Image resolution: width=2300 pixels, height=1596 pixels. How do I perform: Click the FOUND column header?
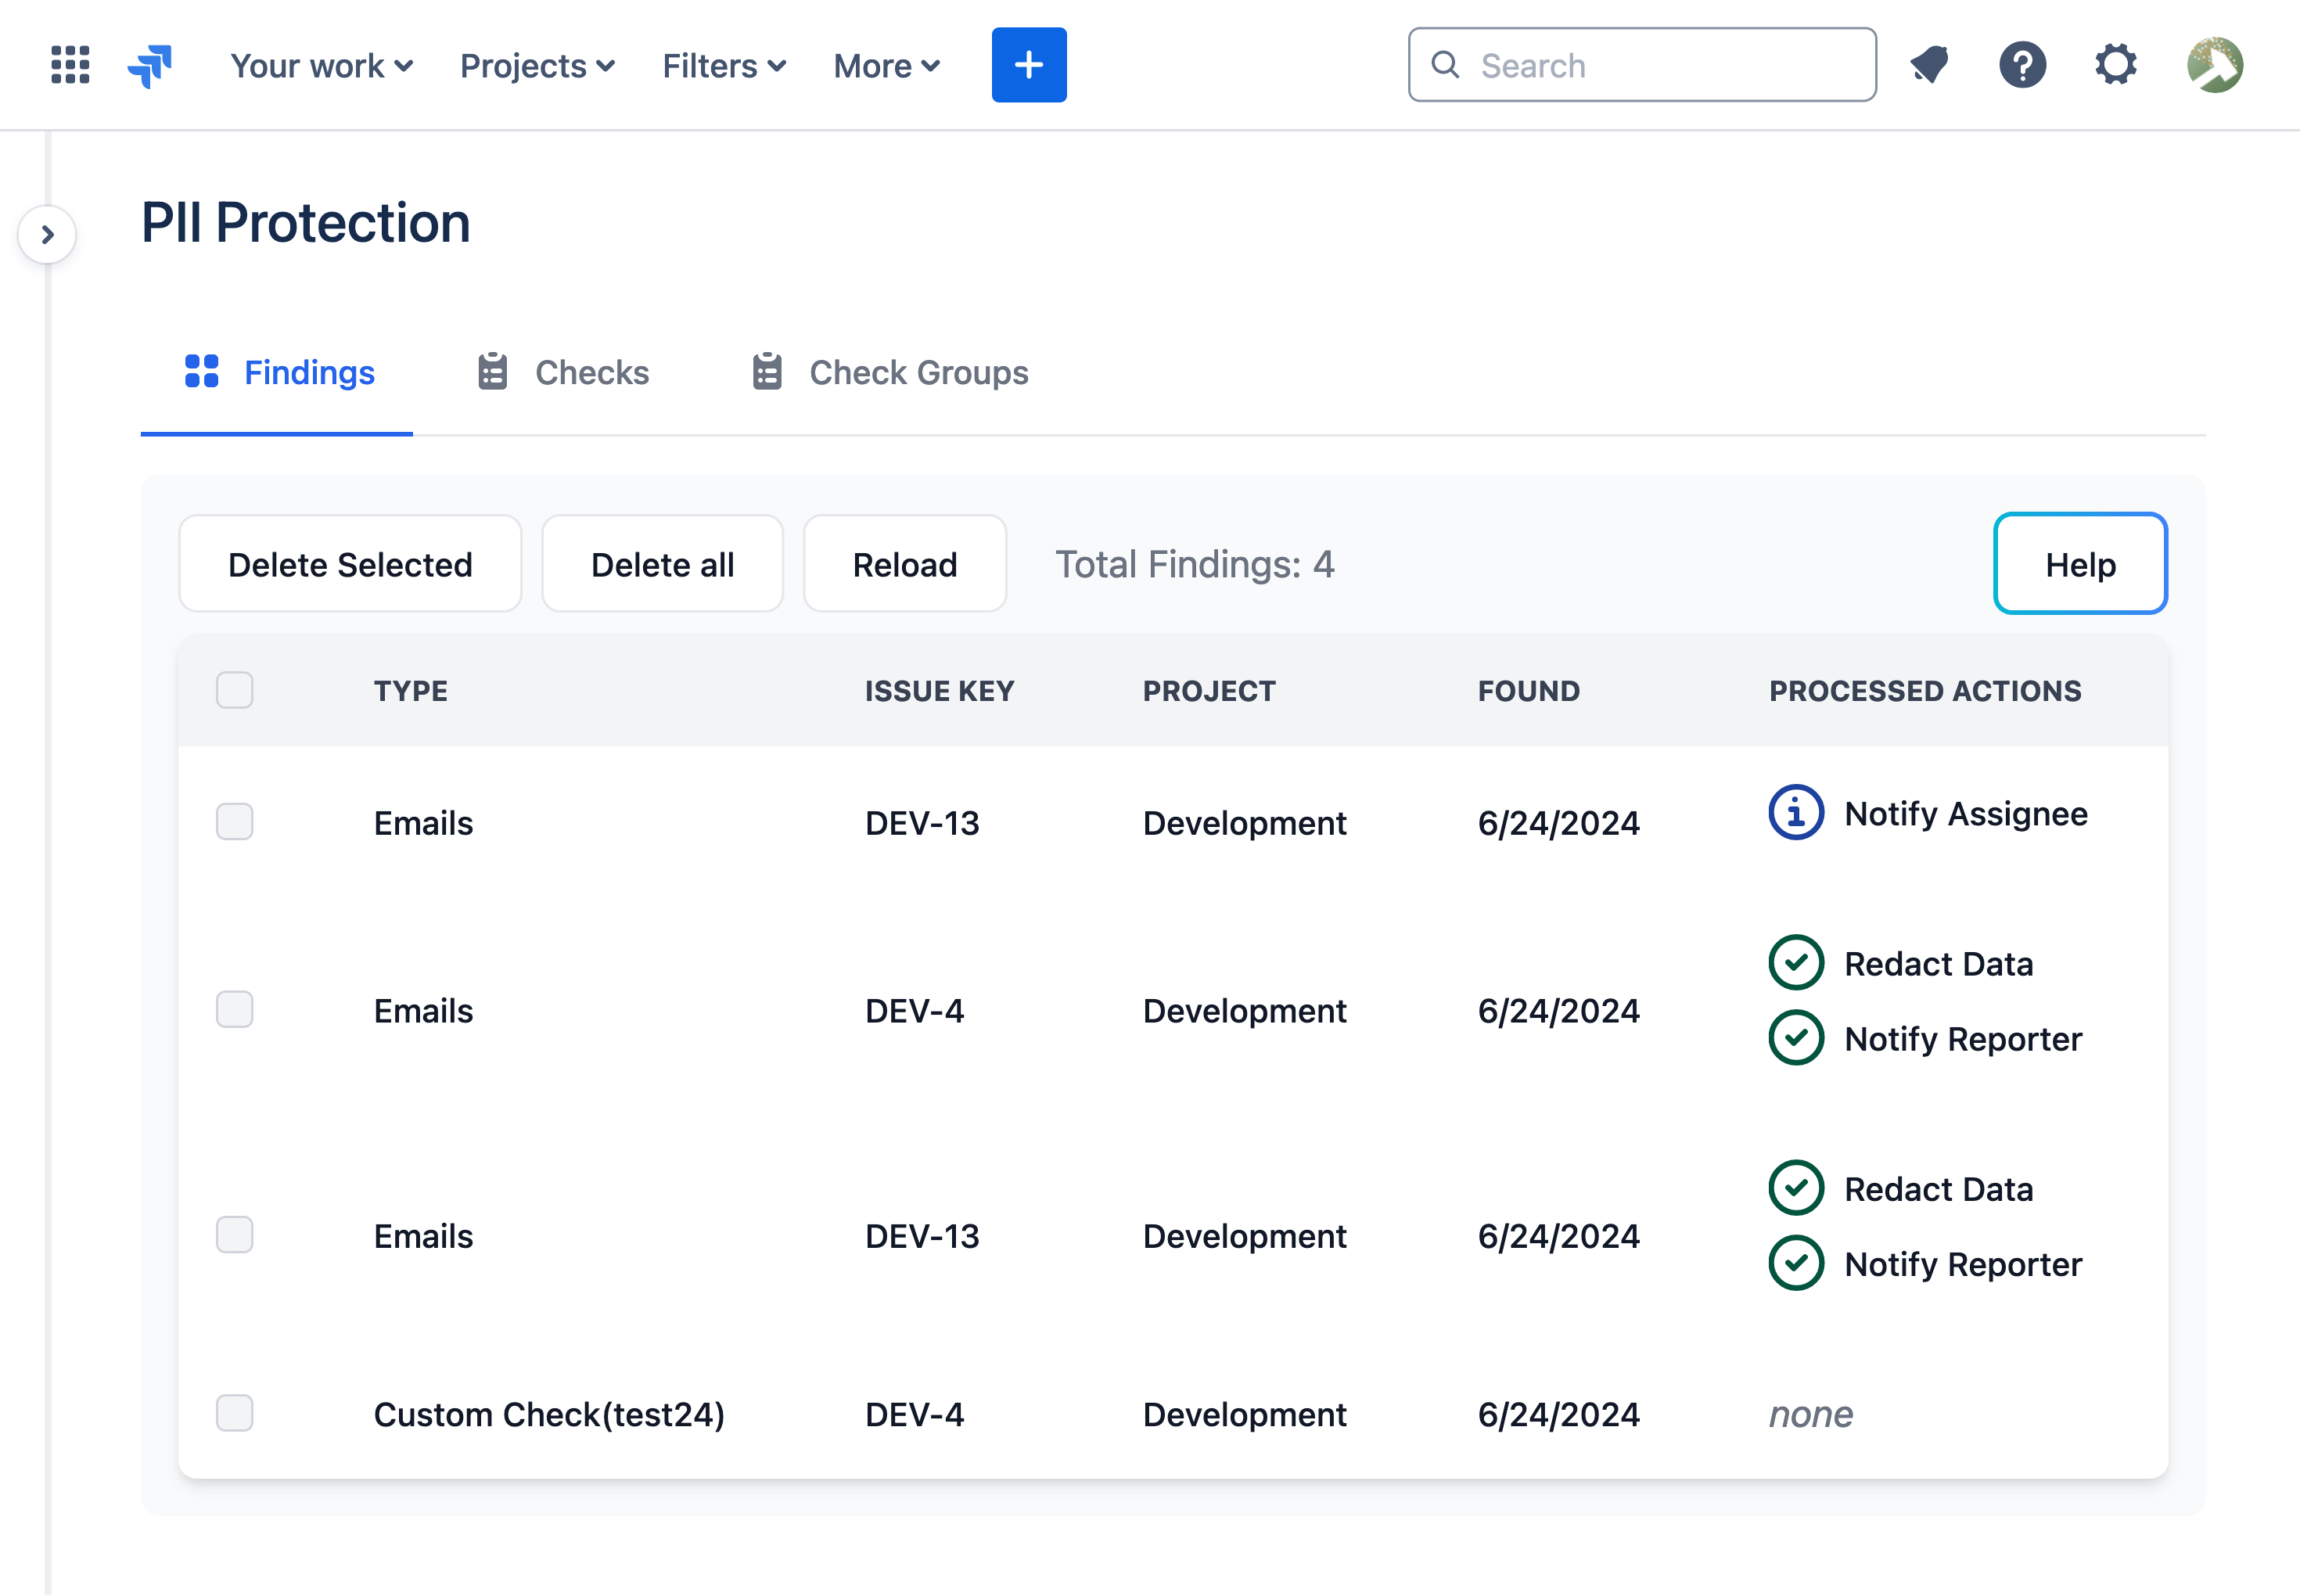coord(1529,691)
